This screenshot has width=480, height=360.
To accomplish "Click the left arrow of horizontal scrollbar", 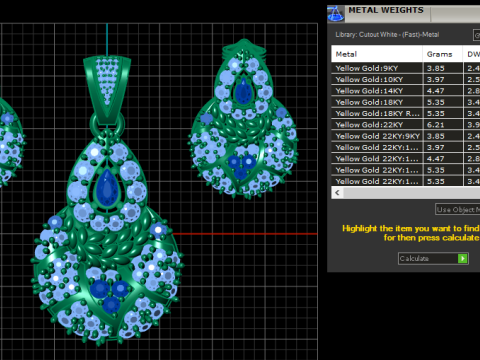I will [337, 193].
